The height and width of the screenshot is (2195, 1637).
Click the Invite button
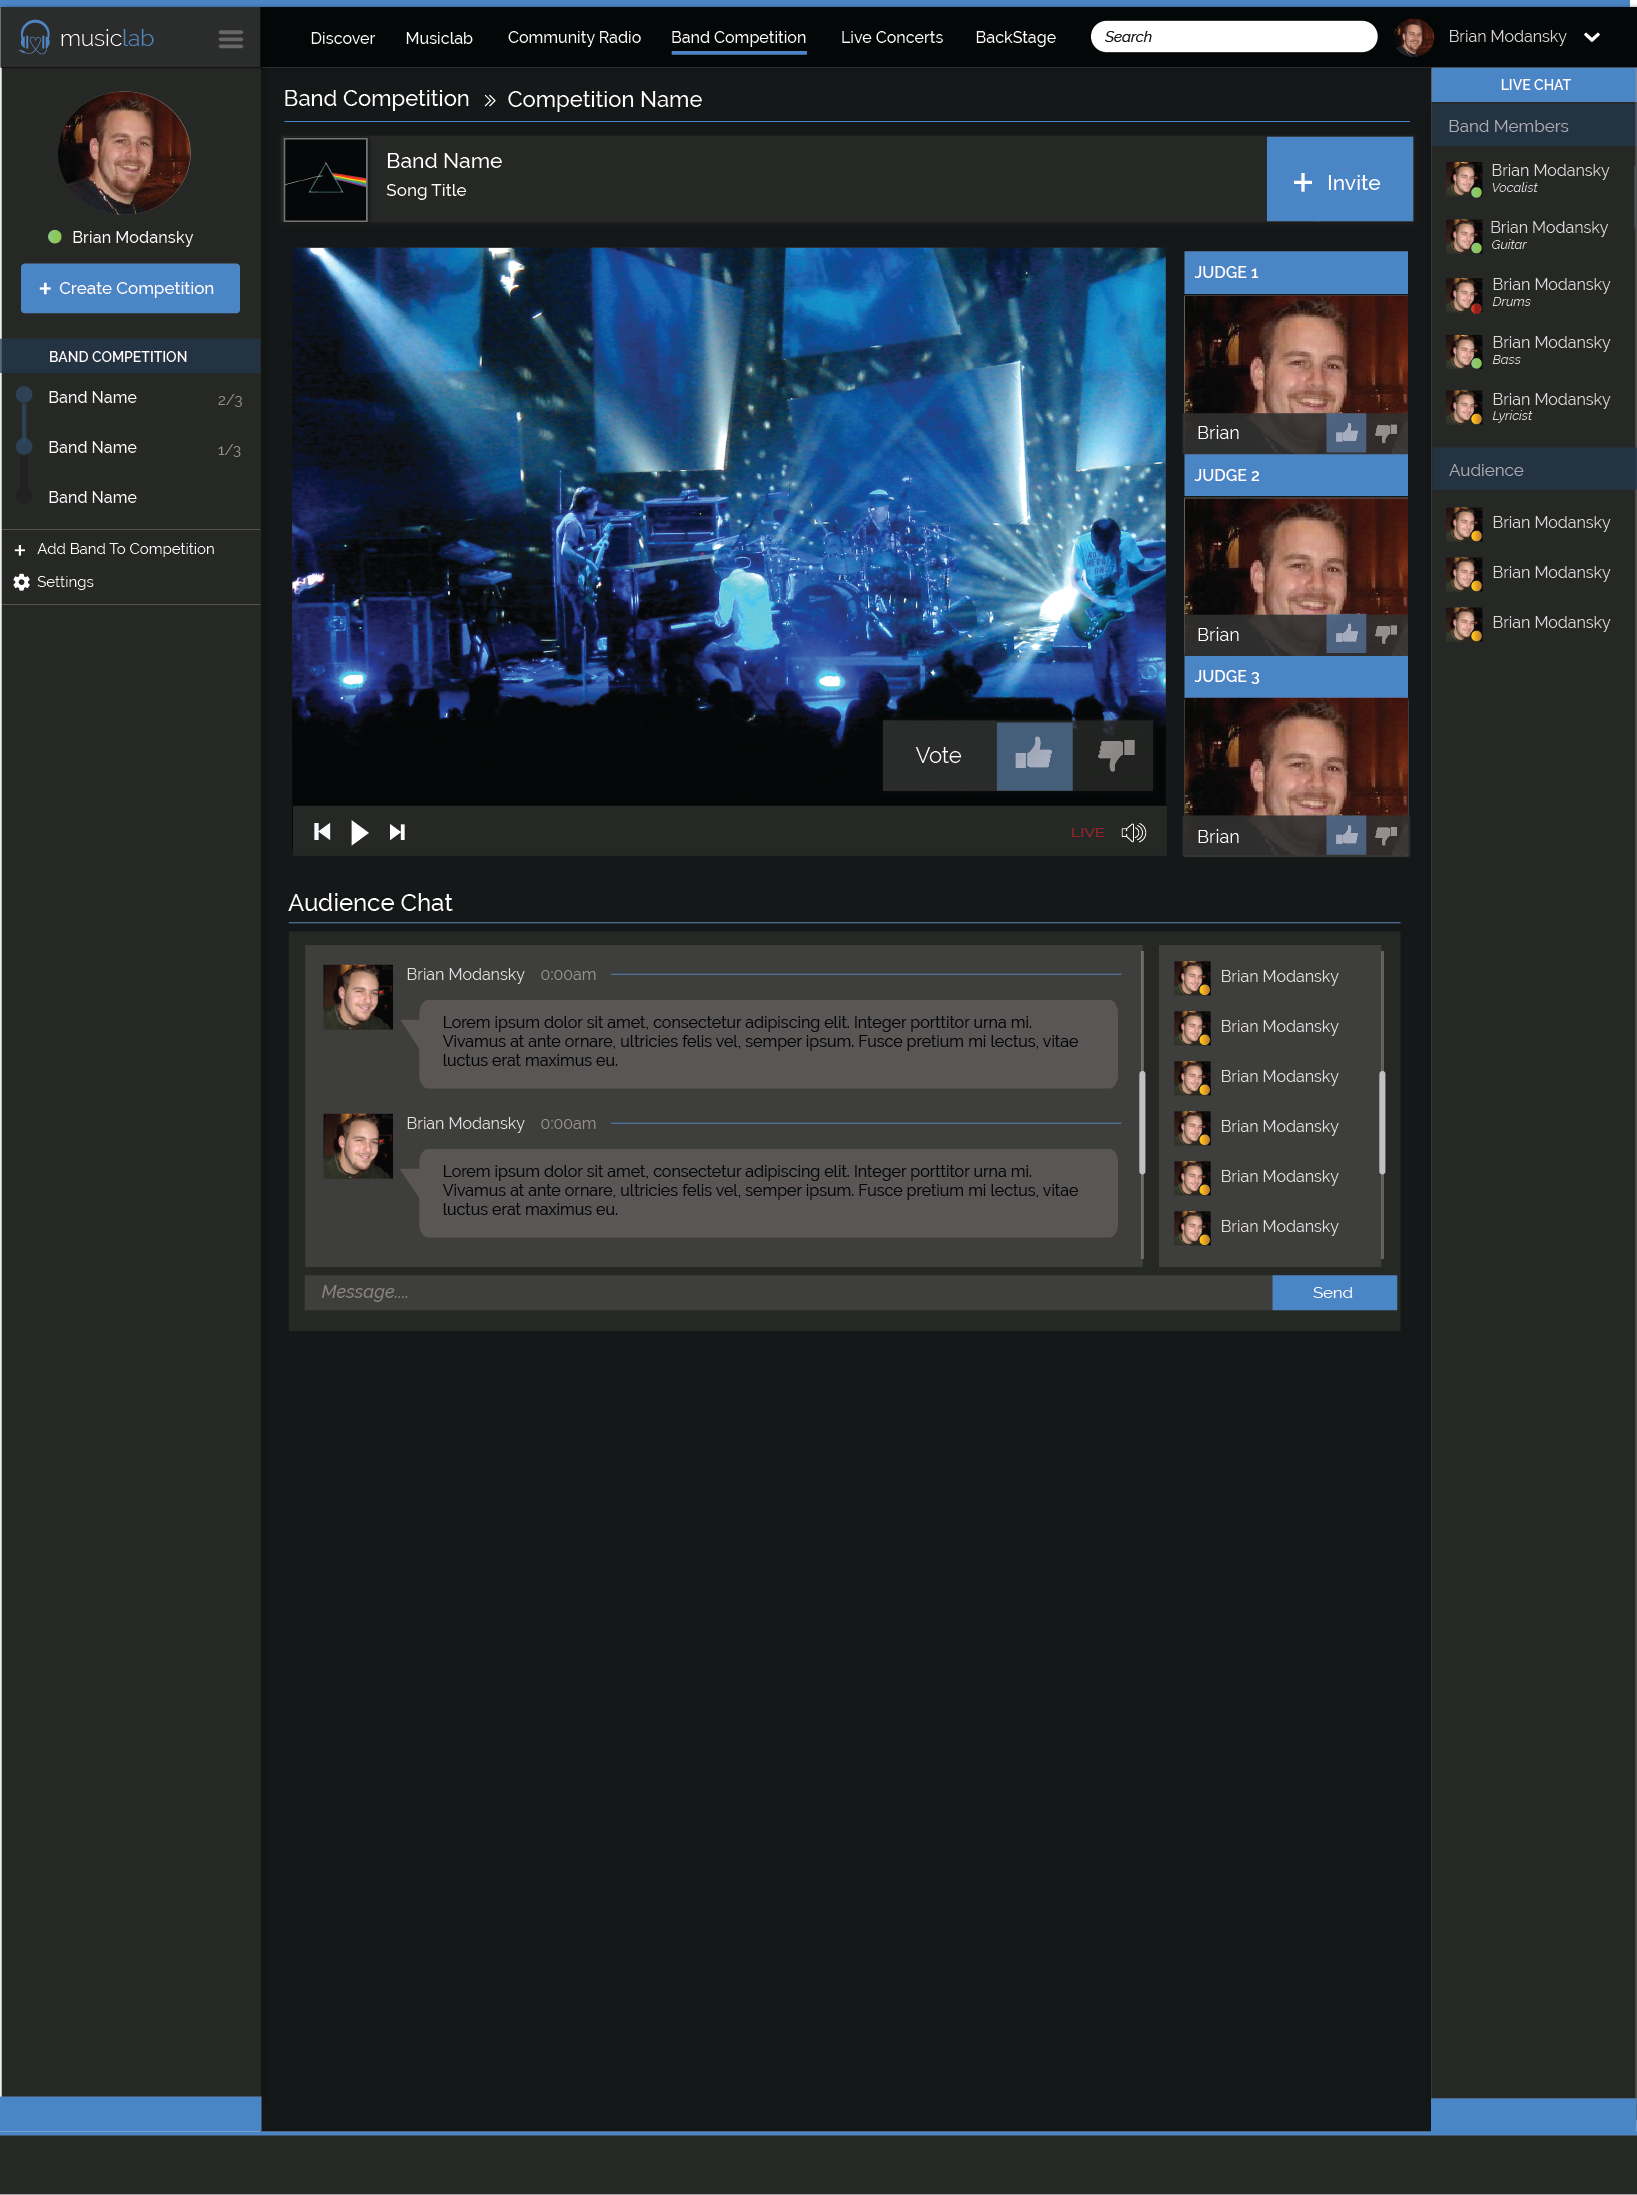[1339, 180]
